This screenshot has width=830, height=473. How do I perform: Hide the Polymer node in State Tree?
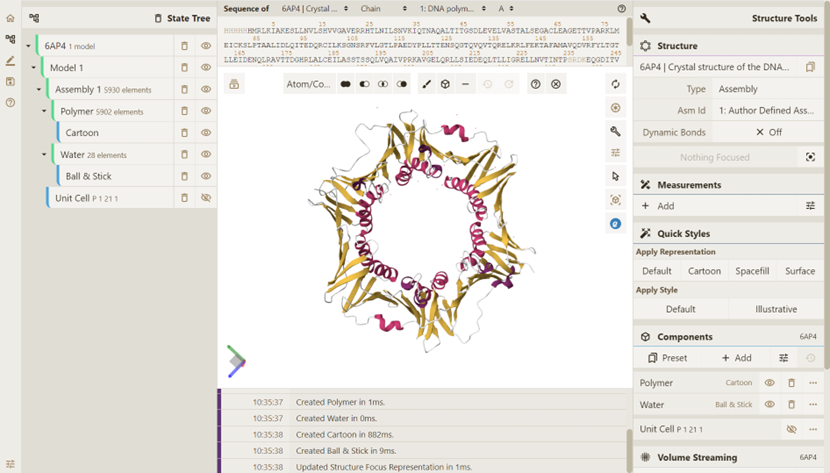click(206, 111)
